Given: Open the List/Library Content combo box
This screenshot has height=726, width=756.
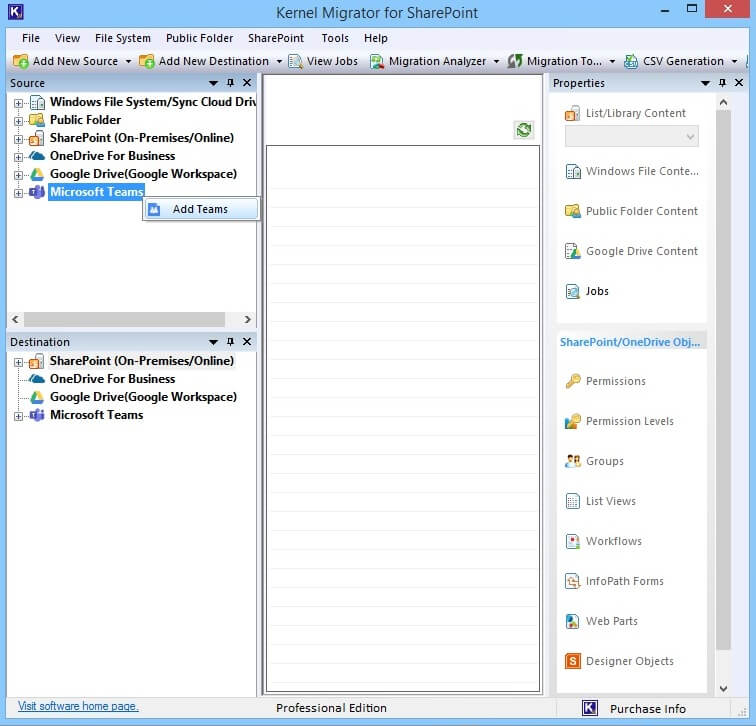Looking at the screenshot, I should [x=632, y=136].
